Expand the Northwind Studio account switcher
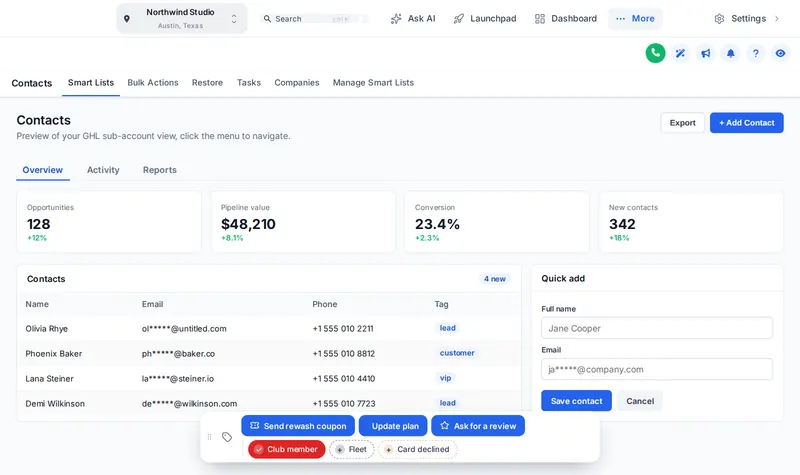Viewport: 800px width, 475px height. [182, 18]
